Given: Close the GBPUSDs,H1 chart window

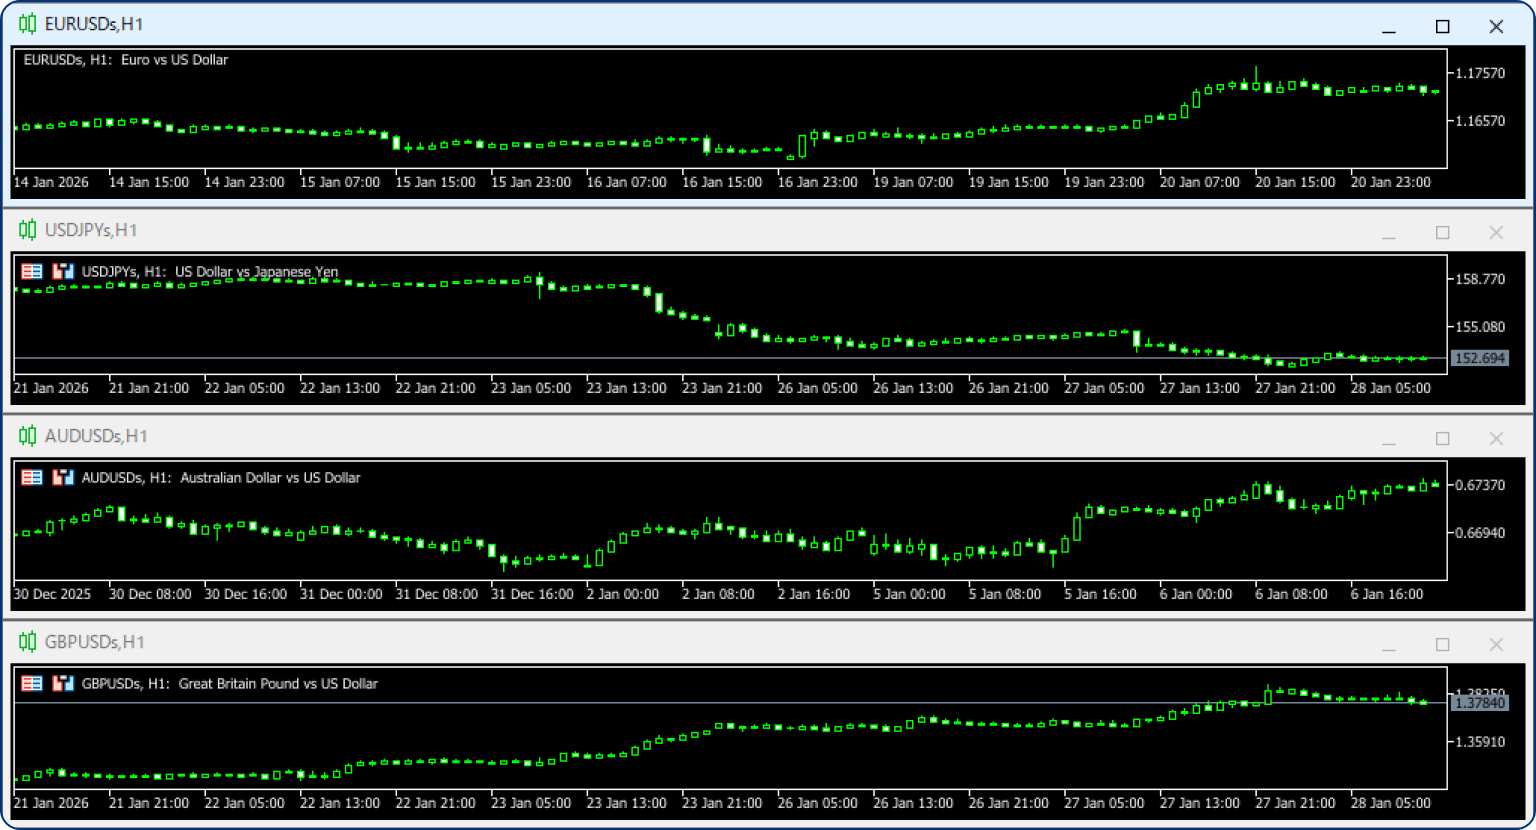Looking at the screenshot, I should 1496,645.
